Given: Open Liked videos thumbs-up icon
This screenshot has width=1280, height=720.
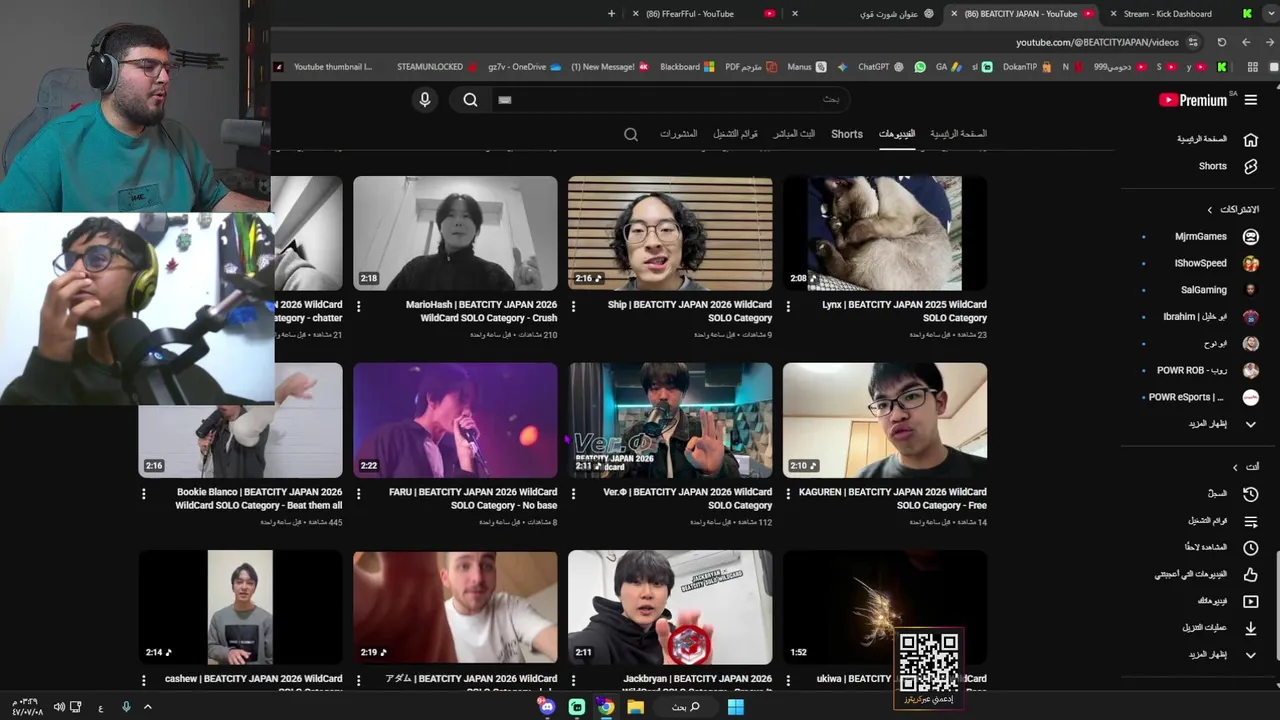Looking at the screenshot, I should coord(1250,575).
